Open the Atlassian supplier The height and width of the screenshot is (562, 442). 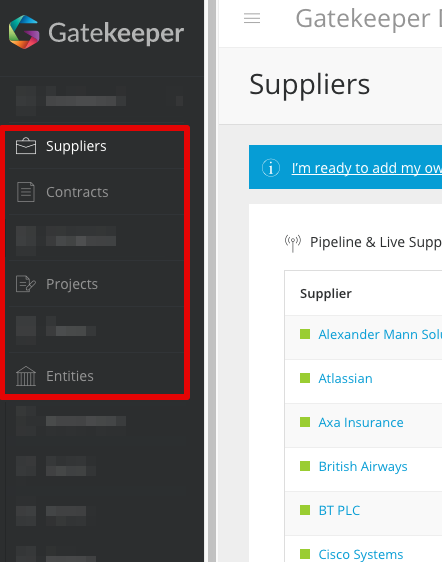pyautogui.click(x=345, y=378)
